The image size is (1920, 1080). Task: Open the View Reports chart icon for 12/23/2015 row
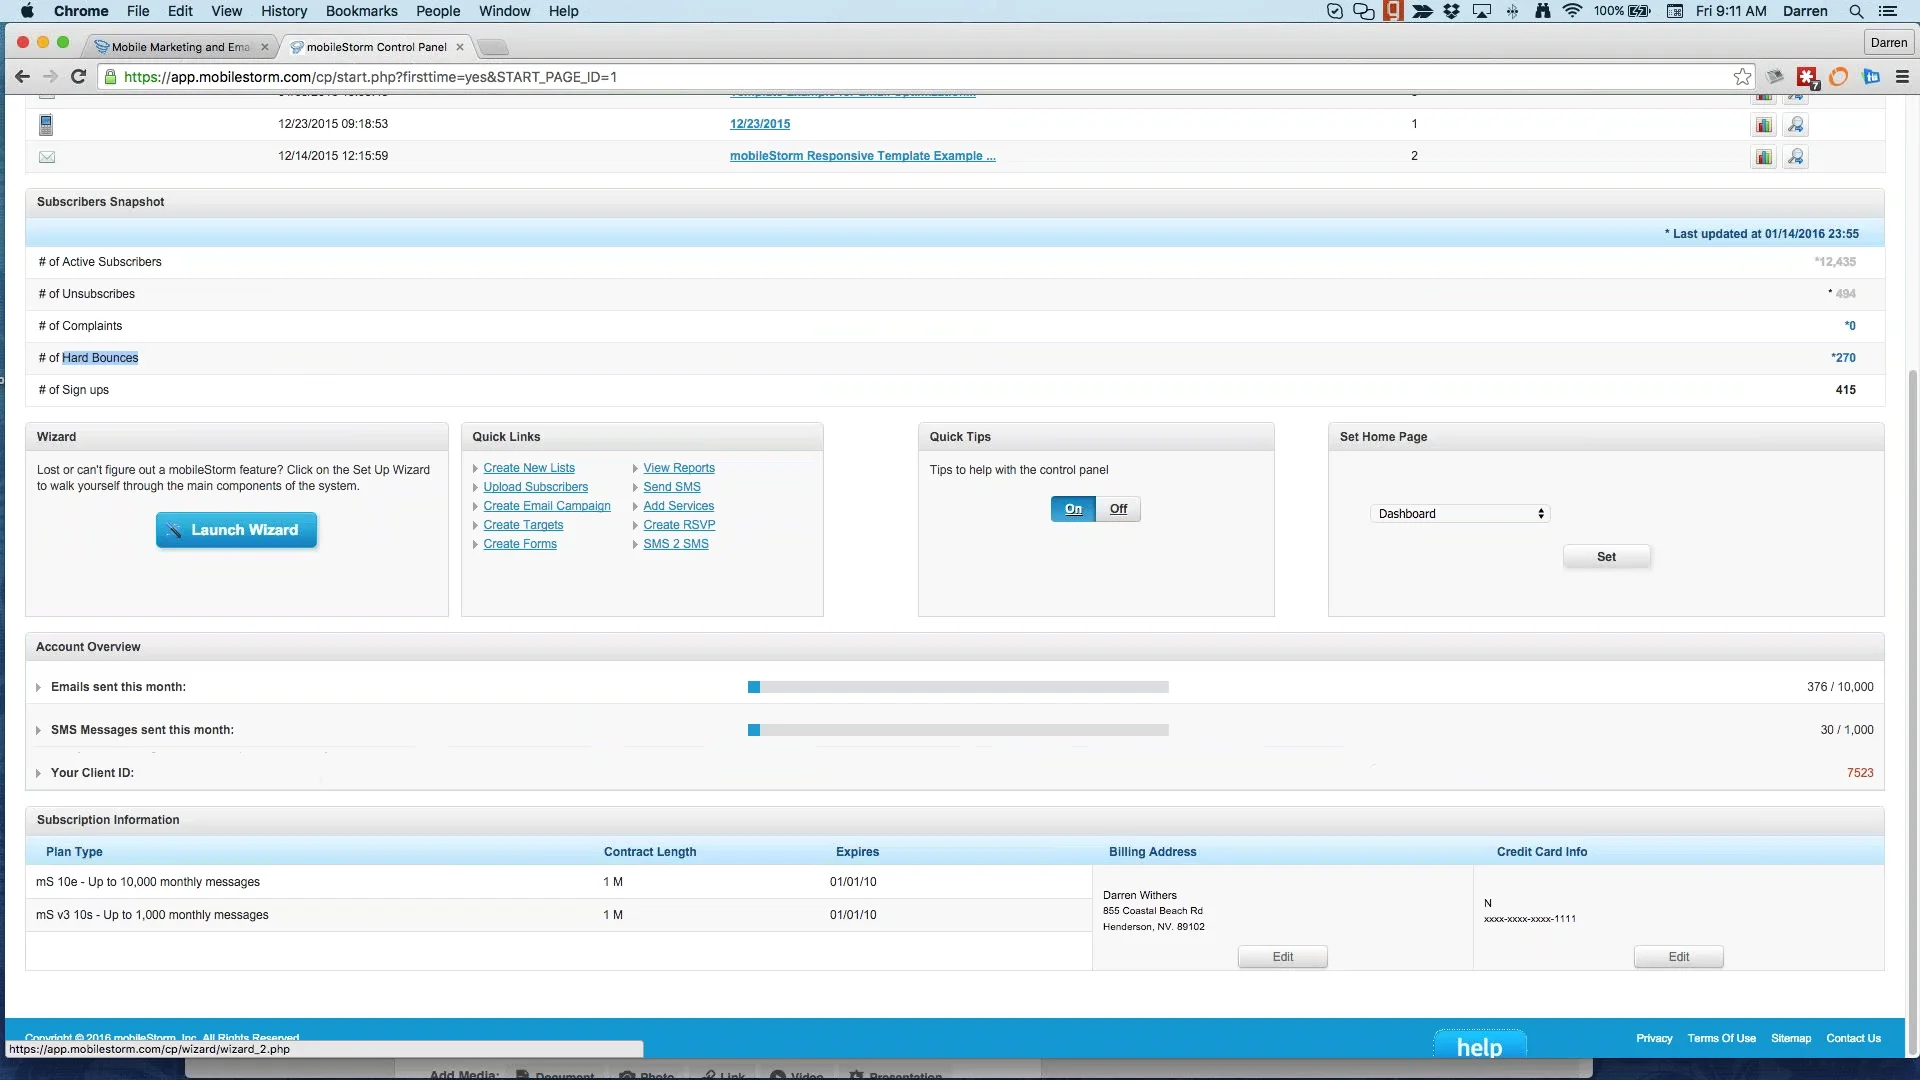click(x=1763, y=124)
